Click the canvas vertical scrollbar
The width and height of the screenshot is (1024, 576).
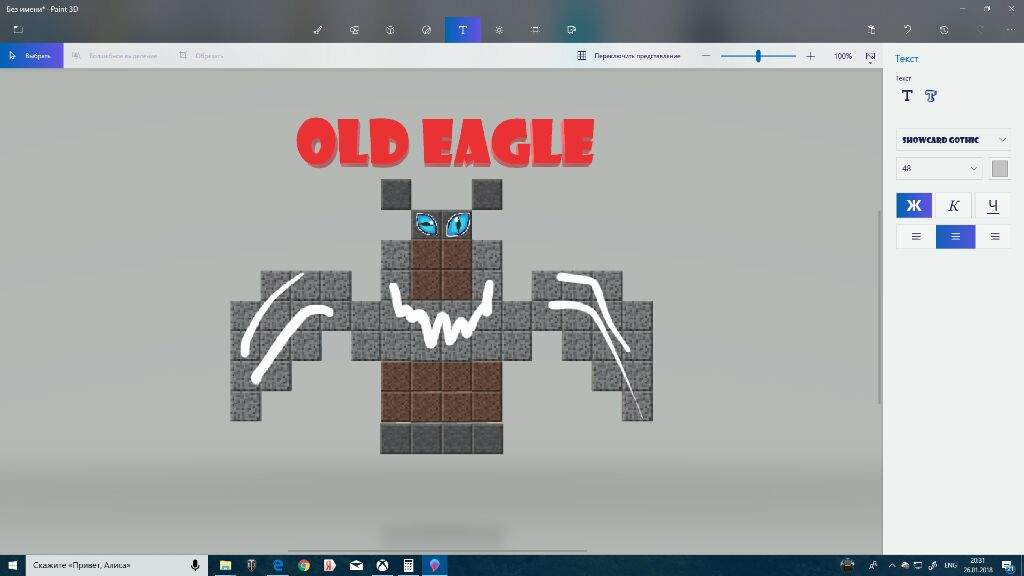879,307
